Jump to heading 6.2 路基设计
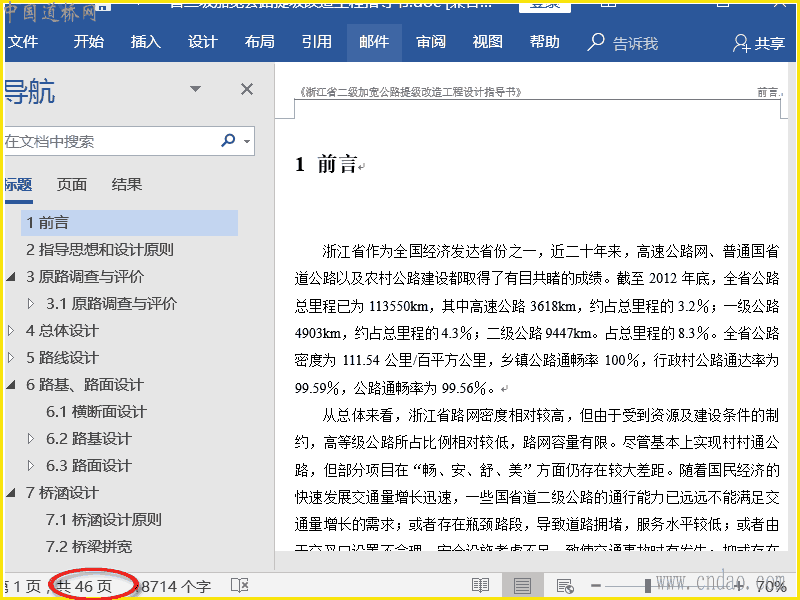Viewport: 800px width, 600px height. point(89,439)
